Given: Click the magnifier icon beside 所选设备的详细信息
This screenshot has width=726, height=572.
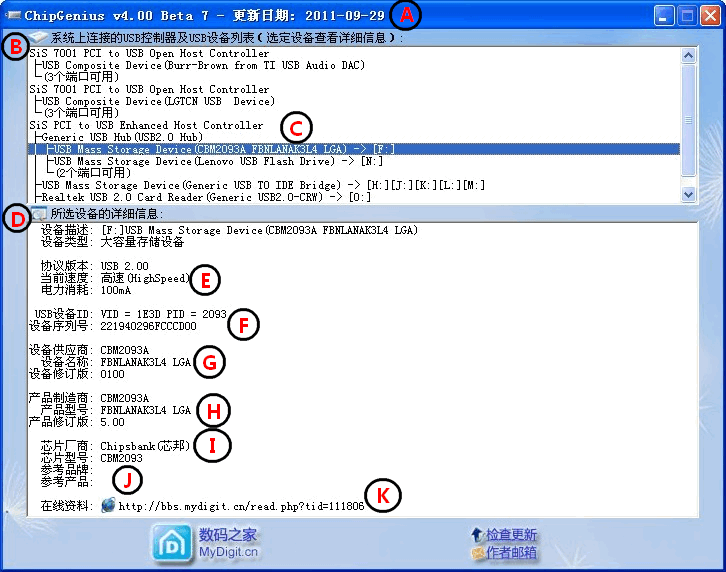Looking at the screenshot, I should (x=38, y=214).
